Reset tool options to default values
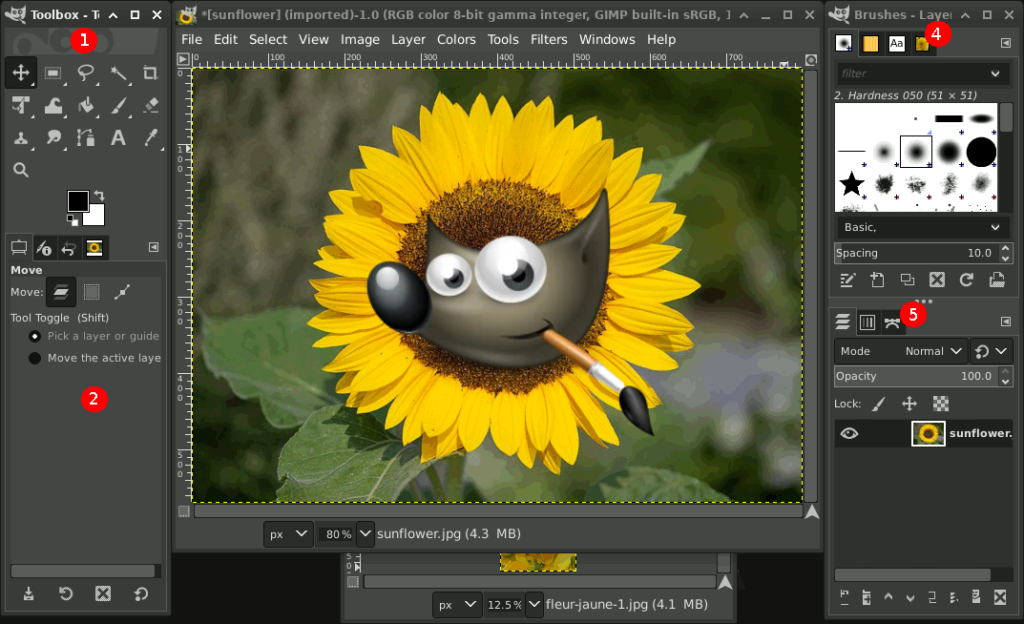Image resolution: width=1024 pixels, height=624 pixels. point(141,593)
